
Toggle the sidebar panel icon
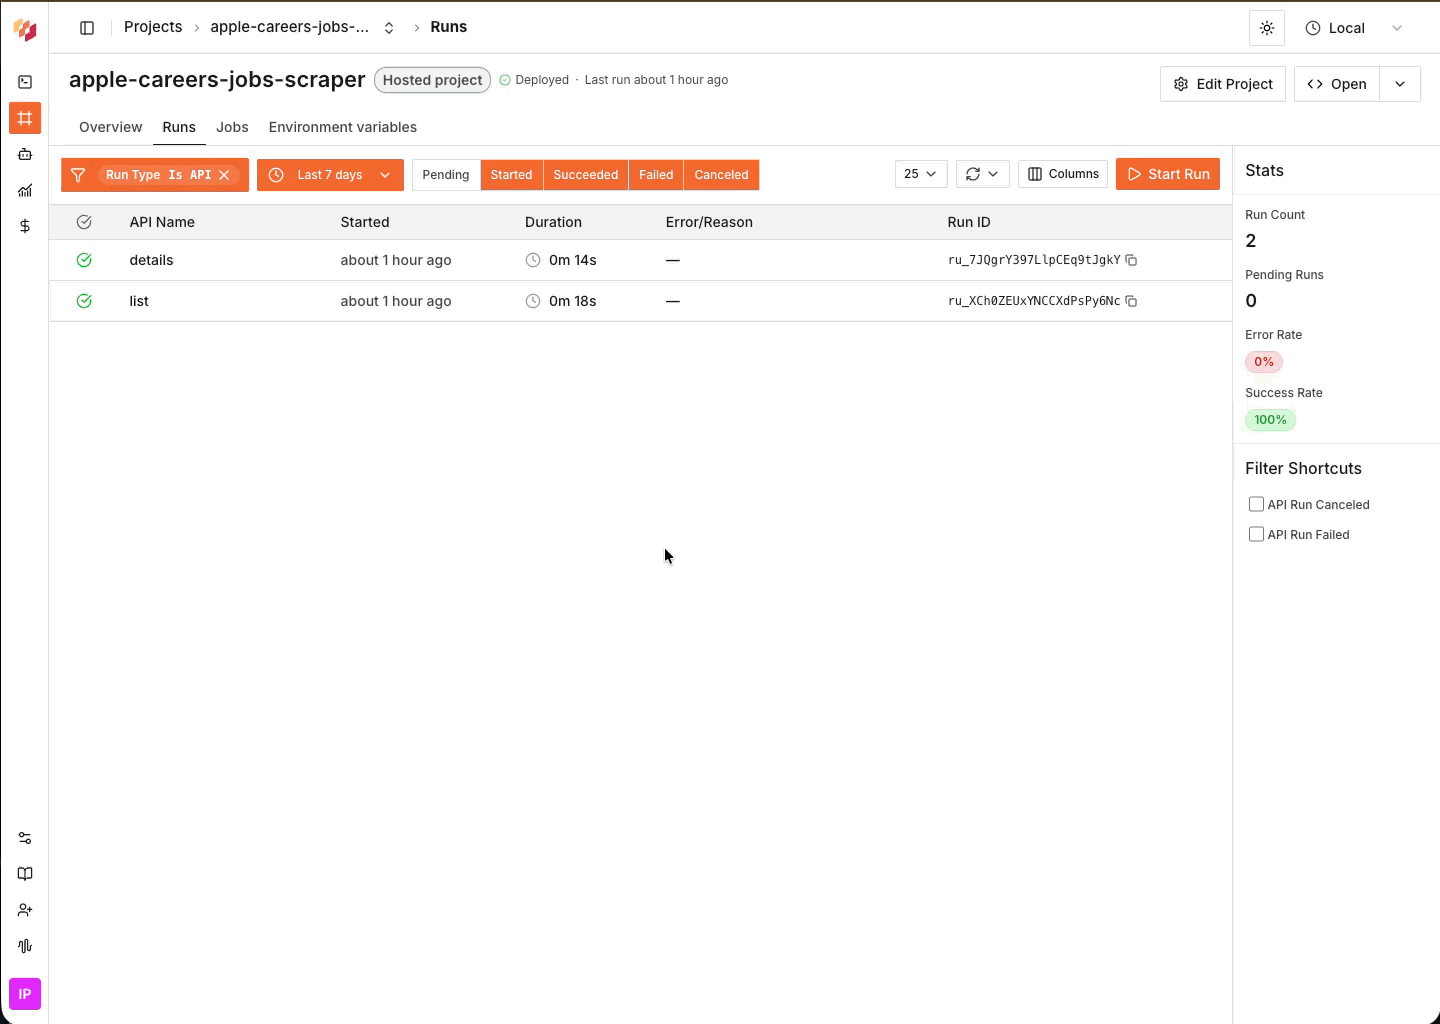87,28
